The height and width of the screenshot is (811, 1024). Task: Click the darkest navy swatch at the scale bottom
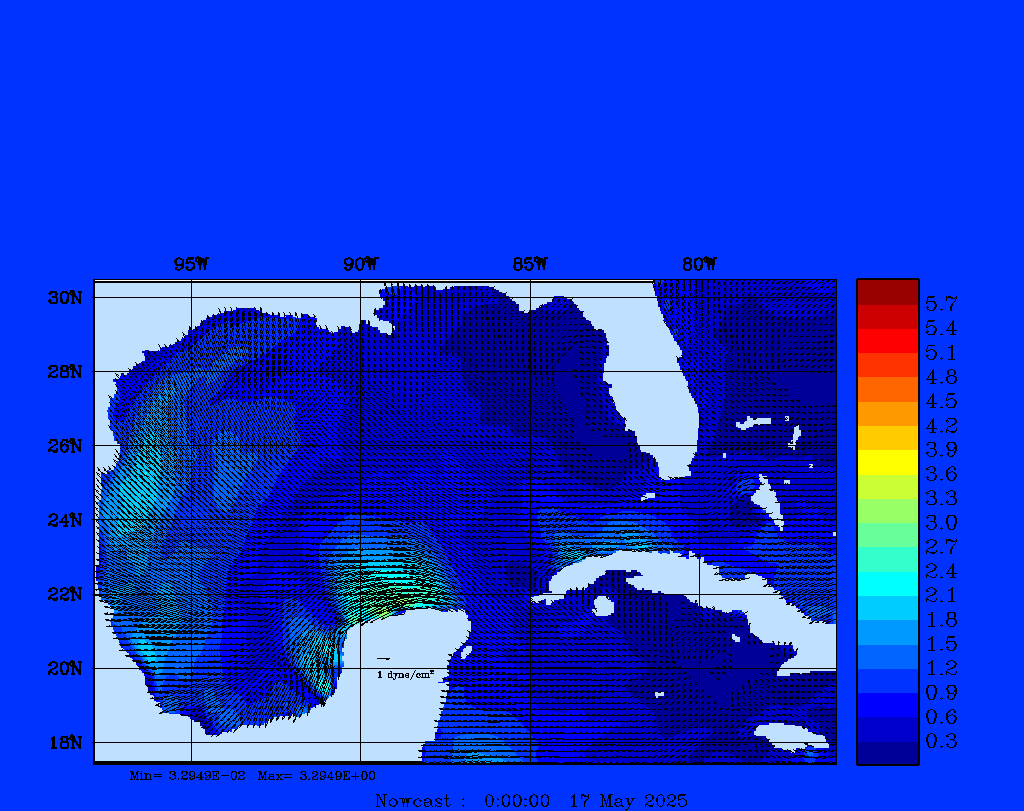[x=887, y=752]
